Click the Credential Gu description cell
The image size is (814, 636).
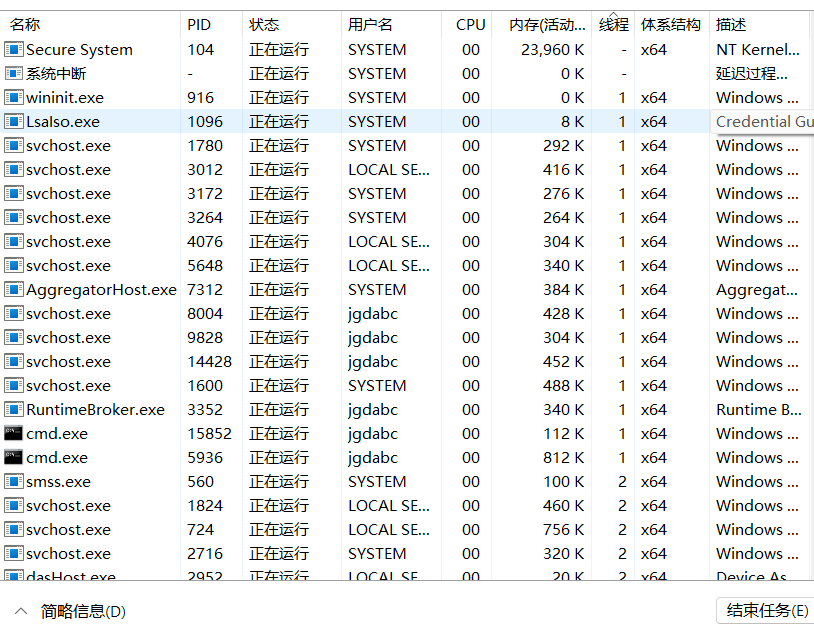tap(764, 121)
